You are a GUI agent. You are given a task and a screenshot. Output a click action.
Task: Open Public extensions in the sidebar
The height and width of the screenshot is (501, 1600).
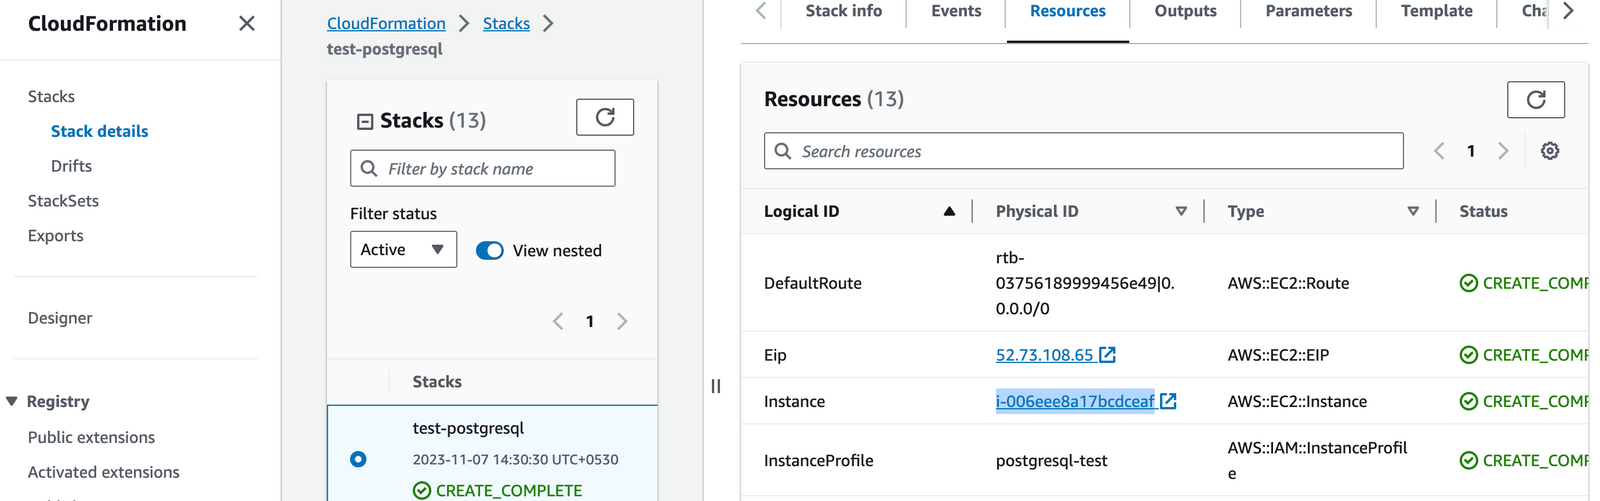pos(91,437)
